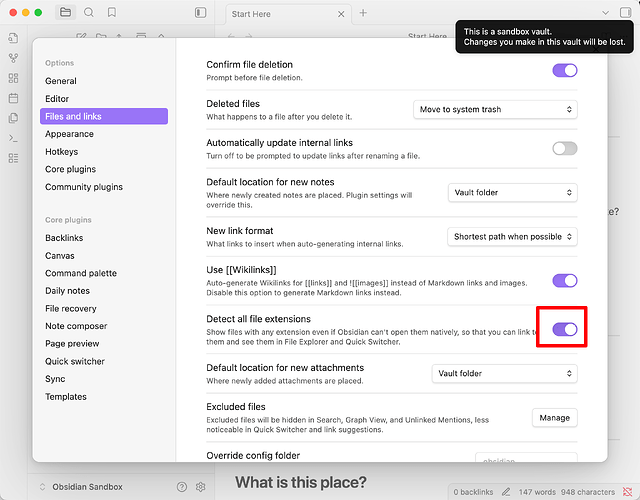Expand Default location for new attachments dropdown

505,373
